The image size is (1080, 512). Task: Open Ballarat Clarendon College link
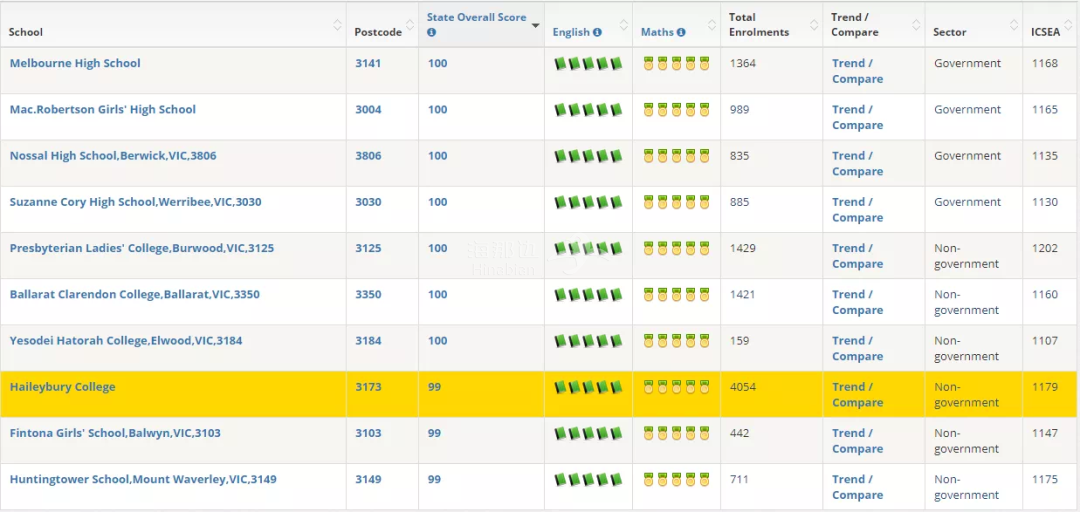[135, 294]
